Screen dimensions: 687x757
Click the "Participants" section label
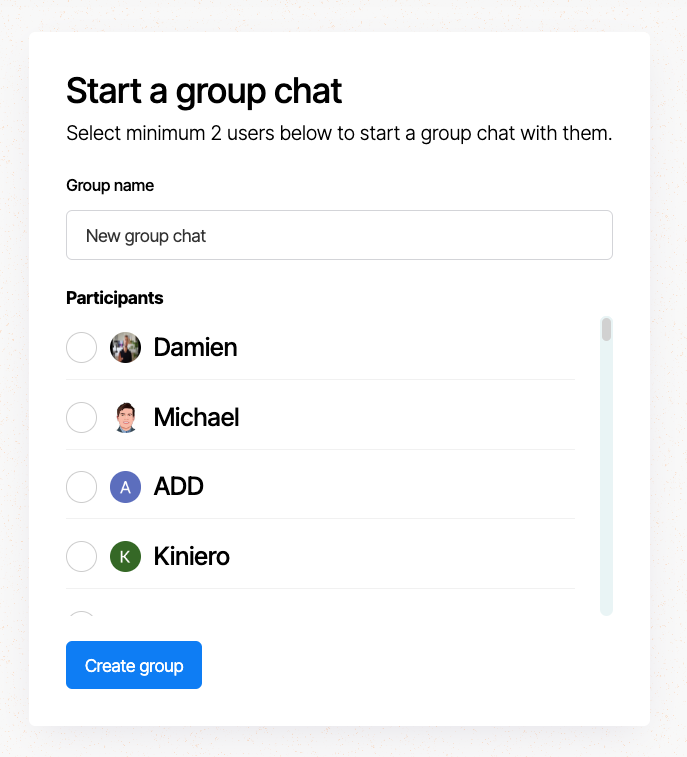point(114,298)
